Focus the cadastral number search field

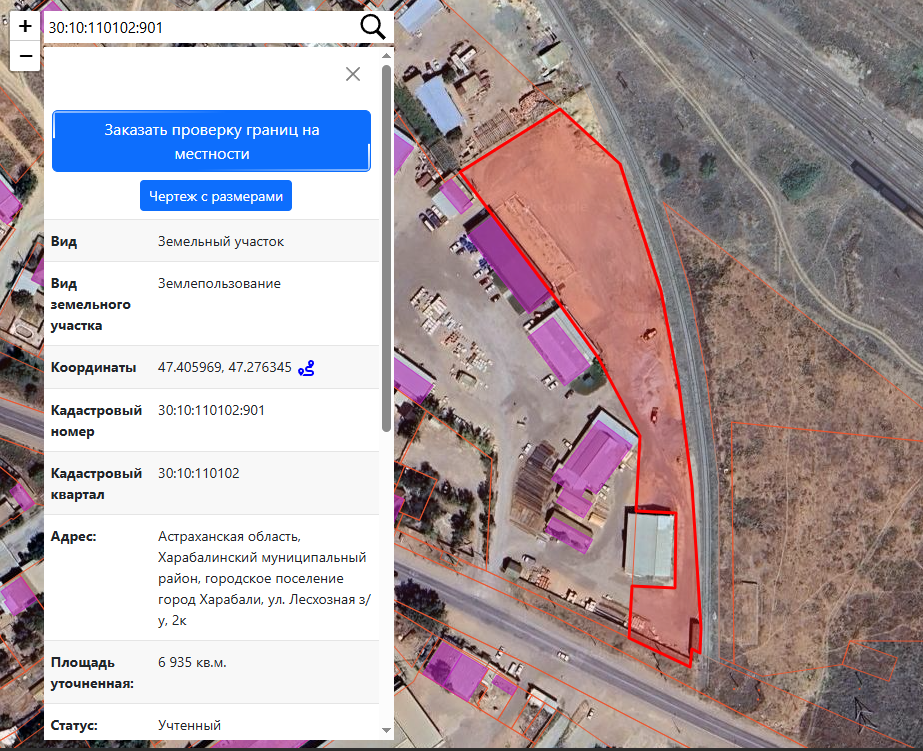pyautogui.click(x=200, y=28)
